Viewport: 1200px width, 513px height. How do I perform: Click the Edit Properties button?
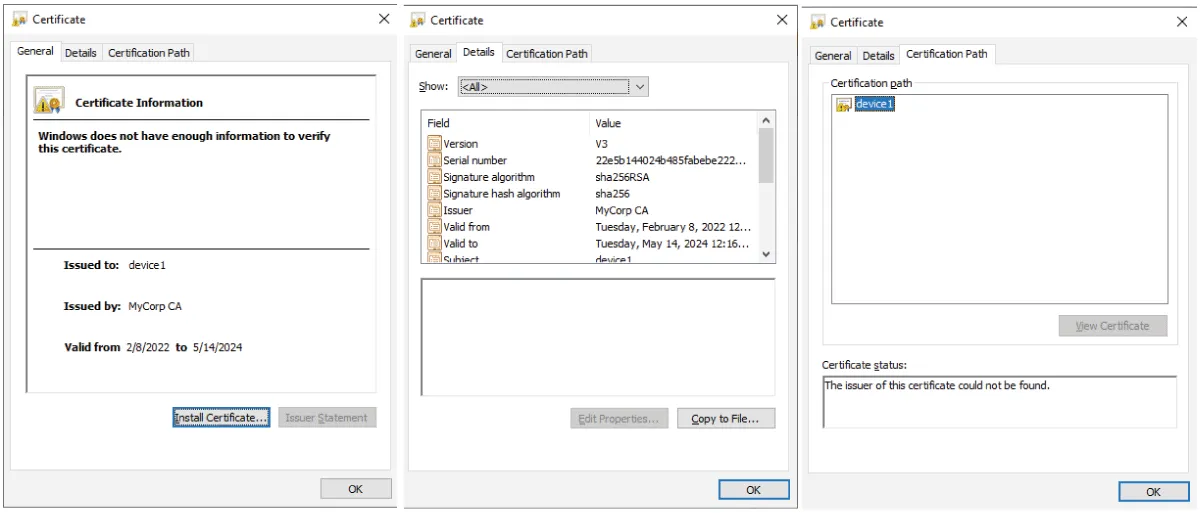click(619, 419)
